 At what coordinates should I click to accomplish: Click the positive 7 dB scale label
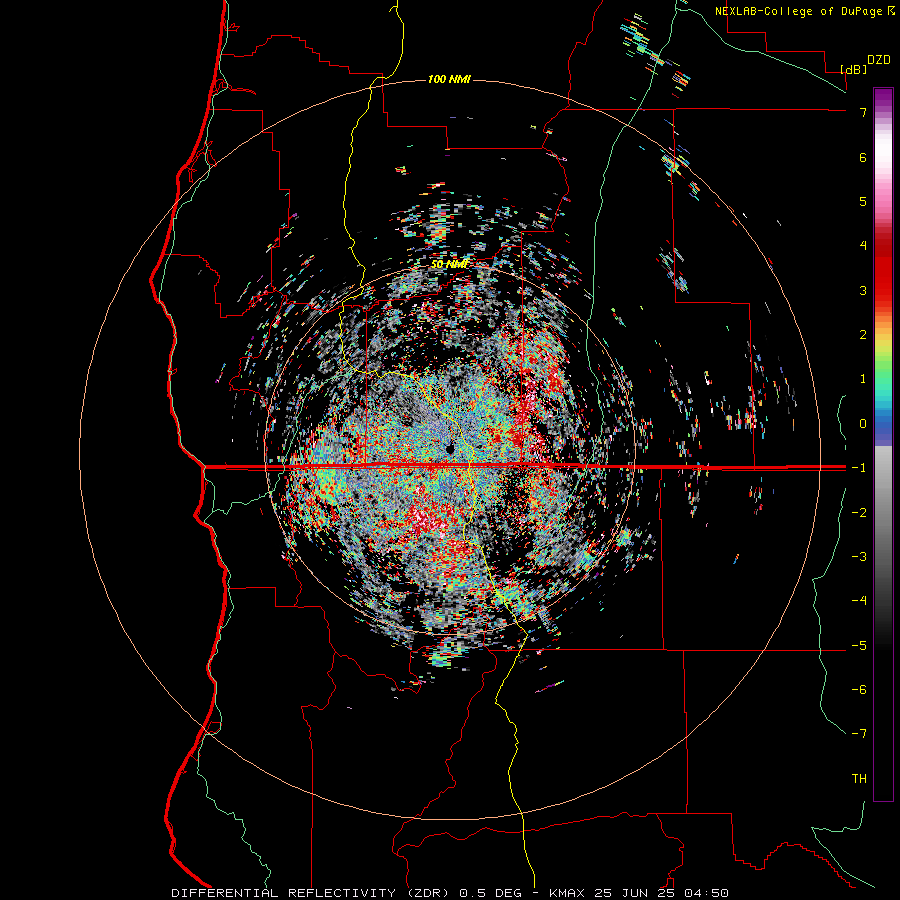click(863, 112)
